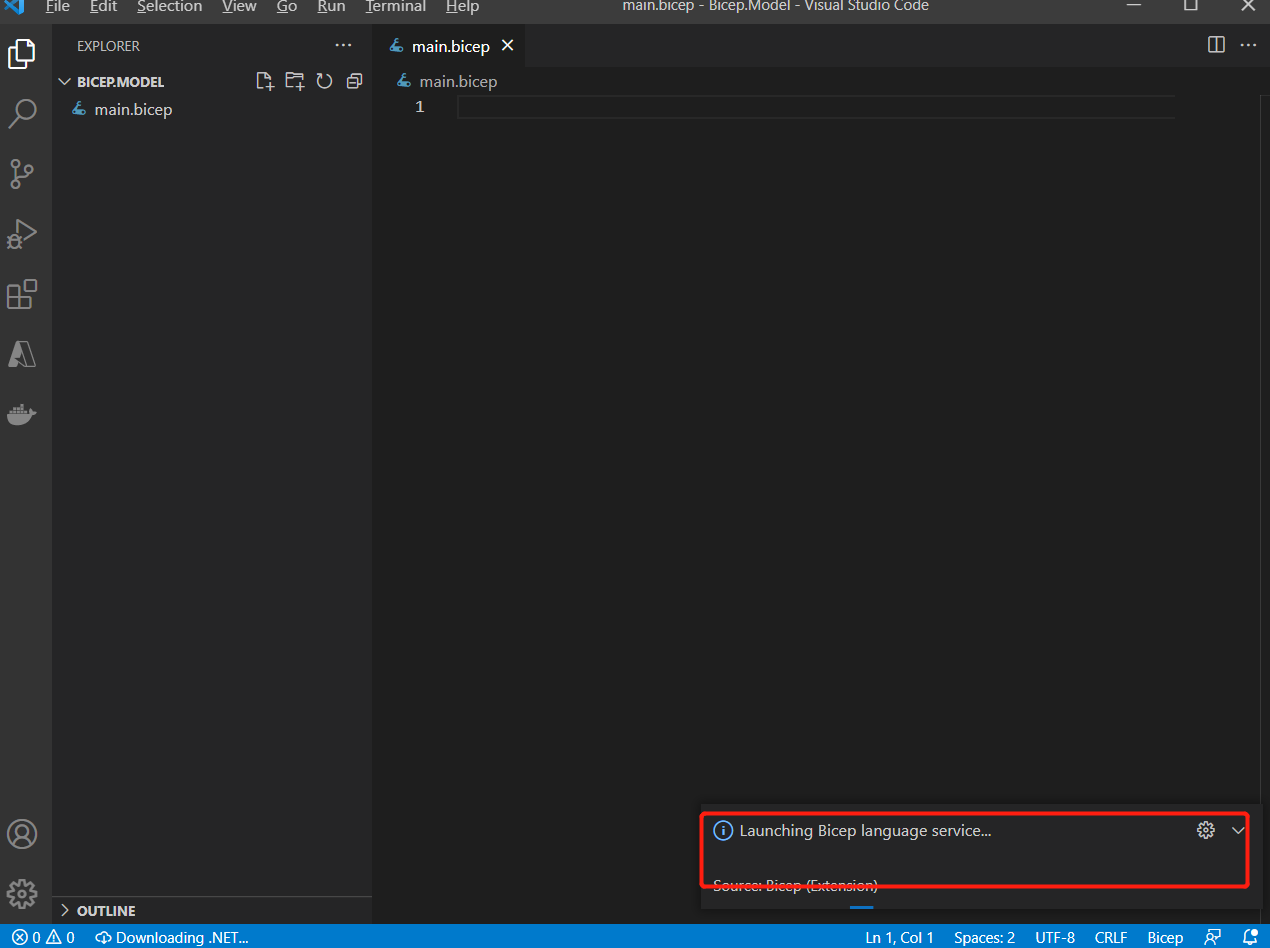Screen dimensions: 1270x948
Task: Open the Docker view icon
Action: 22,414
